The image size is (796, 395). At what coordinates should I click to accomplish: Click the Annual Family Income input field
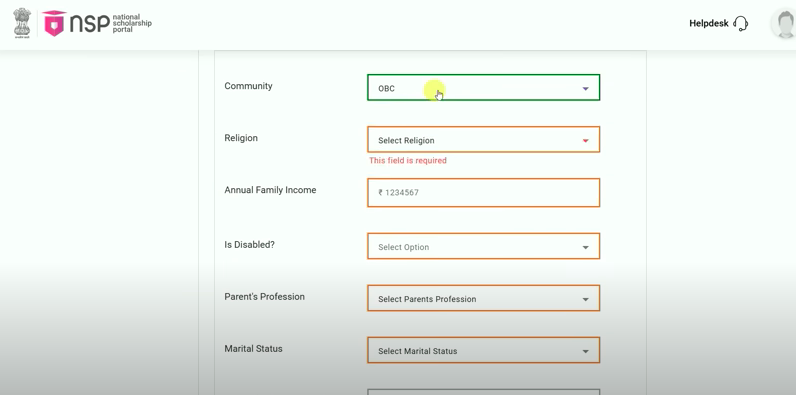click(483, 192)
